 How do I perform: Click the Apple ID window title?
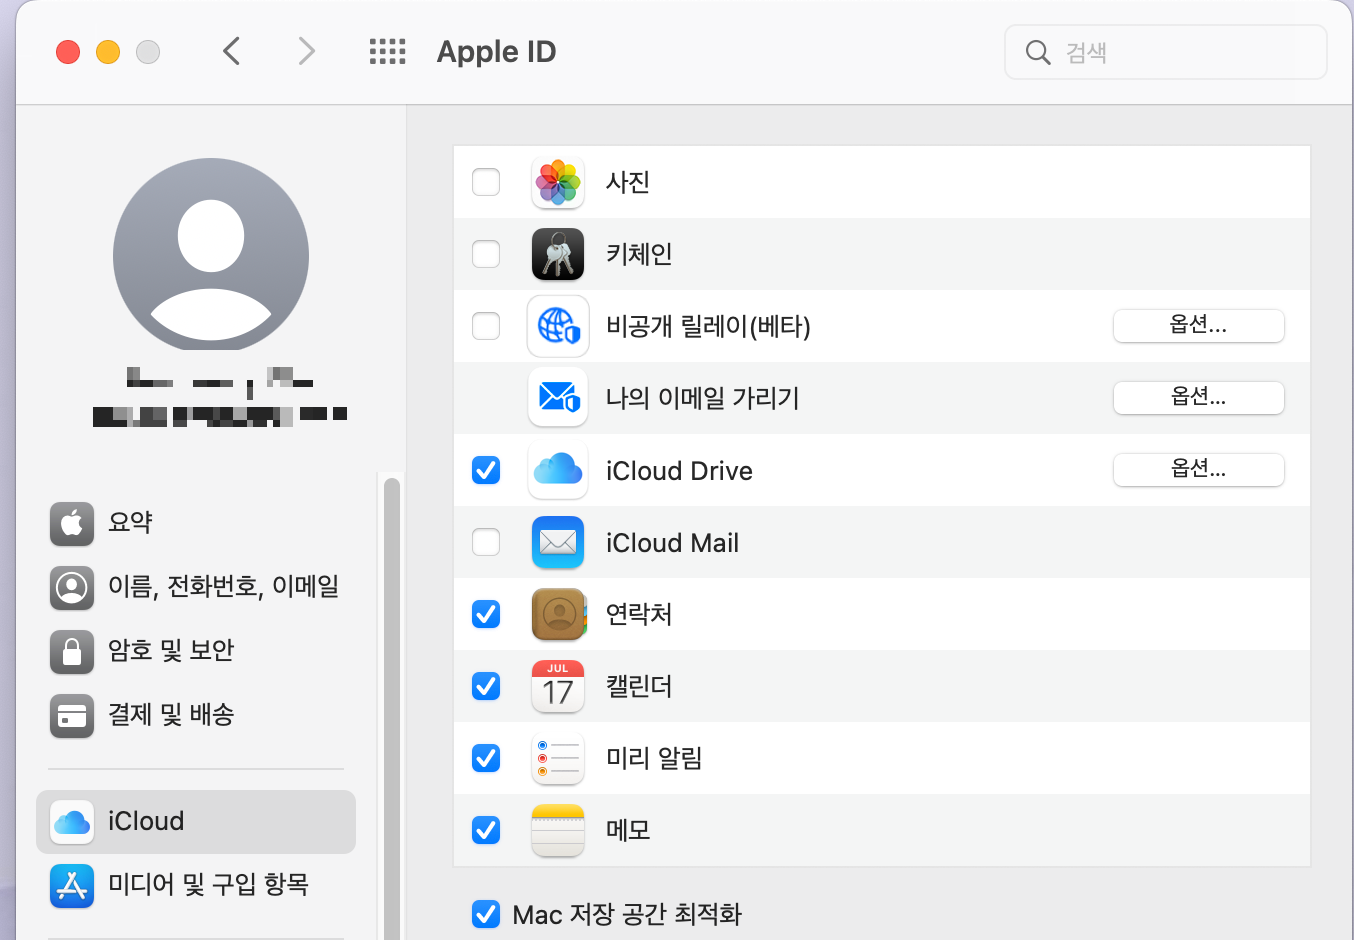coord(496,52)
